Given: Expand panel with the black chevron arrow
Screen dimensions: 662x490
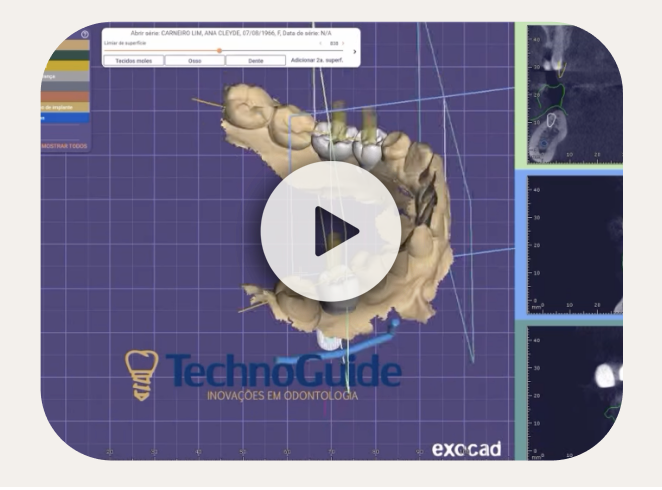Looking at the screenshot, I should pos(355,51).
